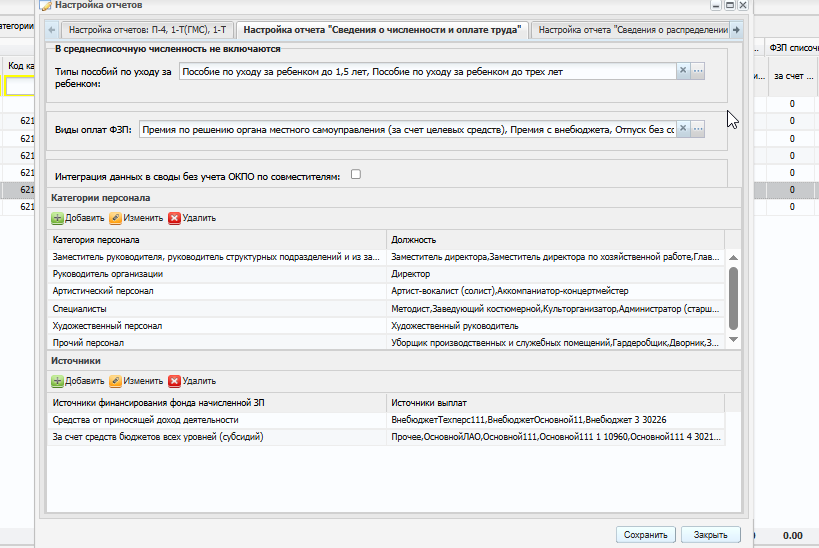
Task: Click Удалить icon in Источники toolbar
Action: tap(174, 381)
